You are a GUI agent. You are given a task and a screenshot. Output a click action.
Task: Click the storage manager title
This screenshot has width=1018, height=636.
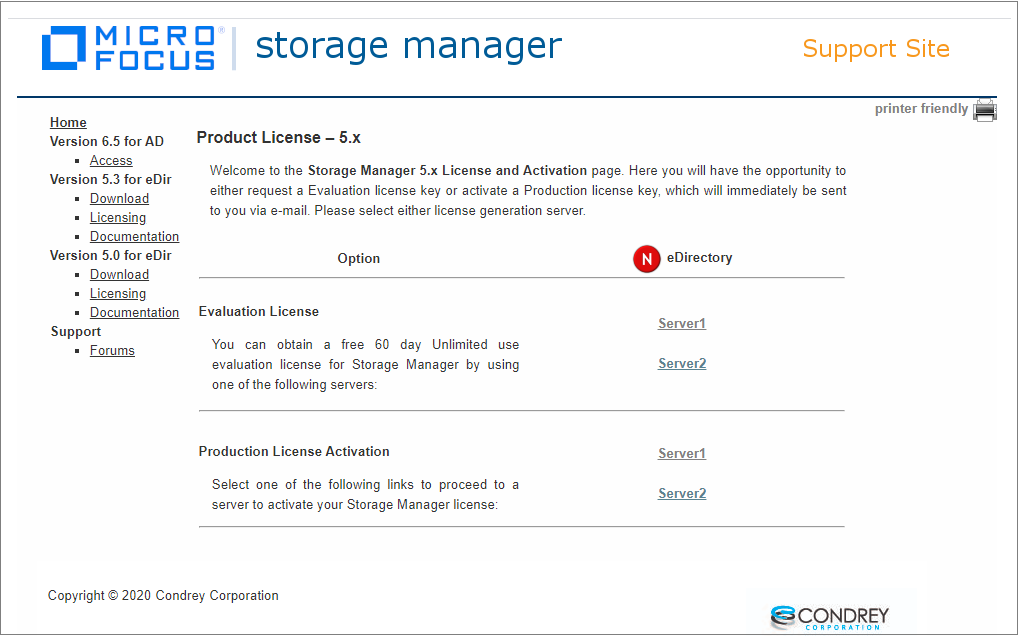pyautogui.click(x=408, y=46)
